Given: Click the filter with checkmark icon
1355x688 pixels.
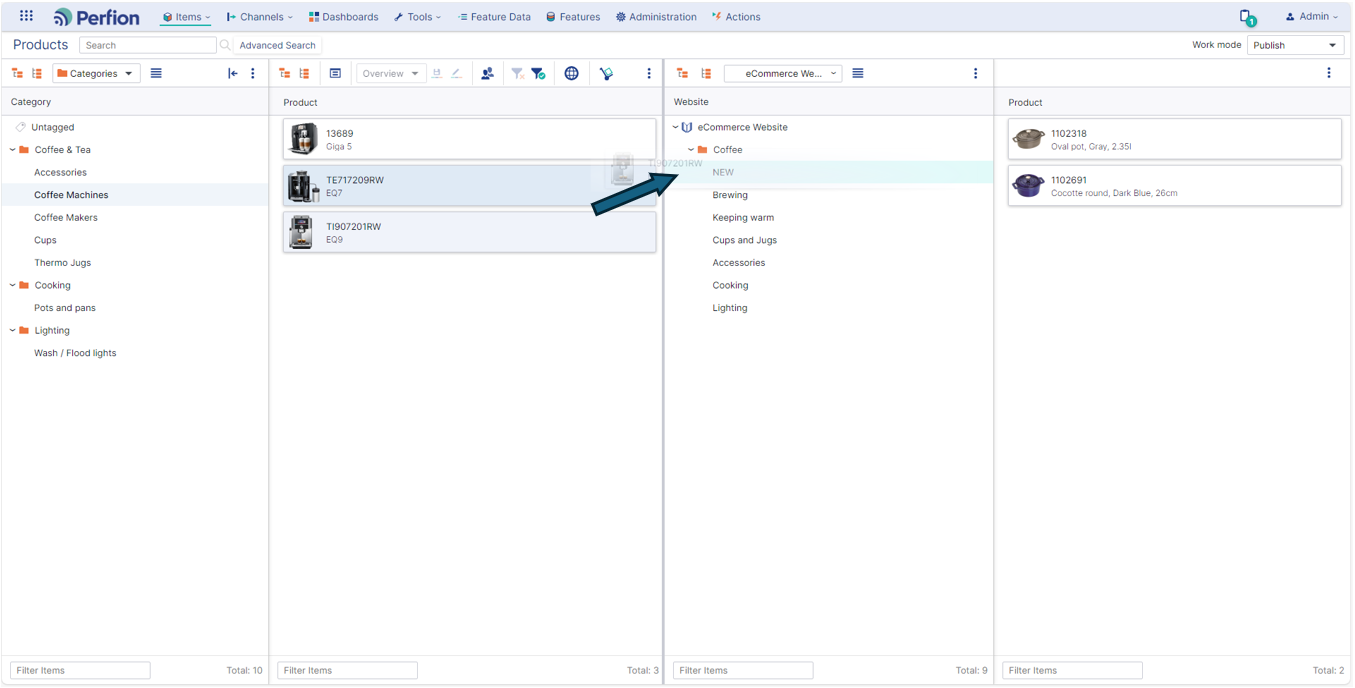Looking at the screenshot, I should click(538, 73).
